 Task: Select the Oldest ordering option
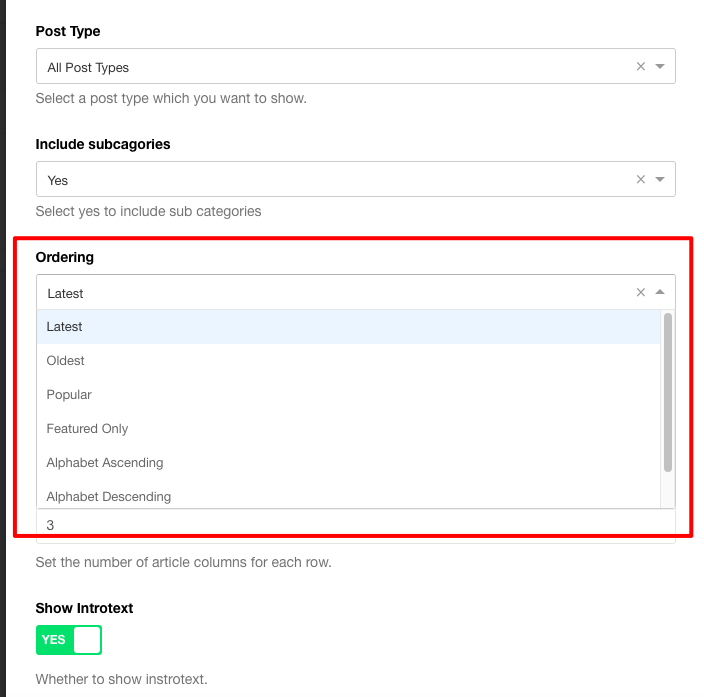pos(66,361)
